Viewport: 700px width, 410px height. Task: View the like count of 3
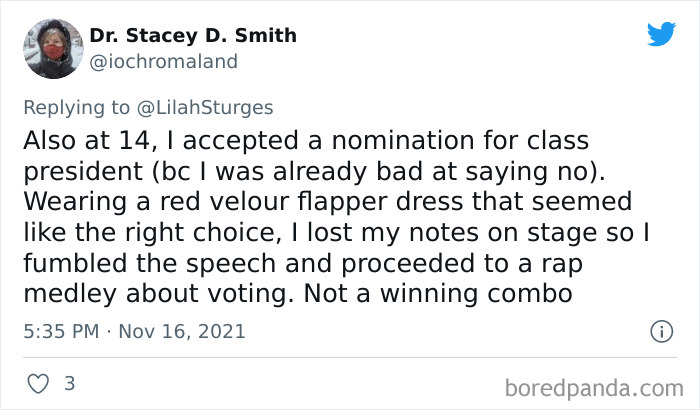click(69, 384)
